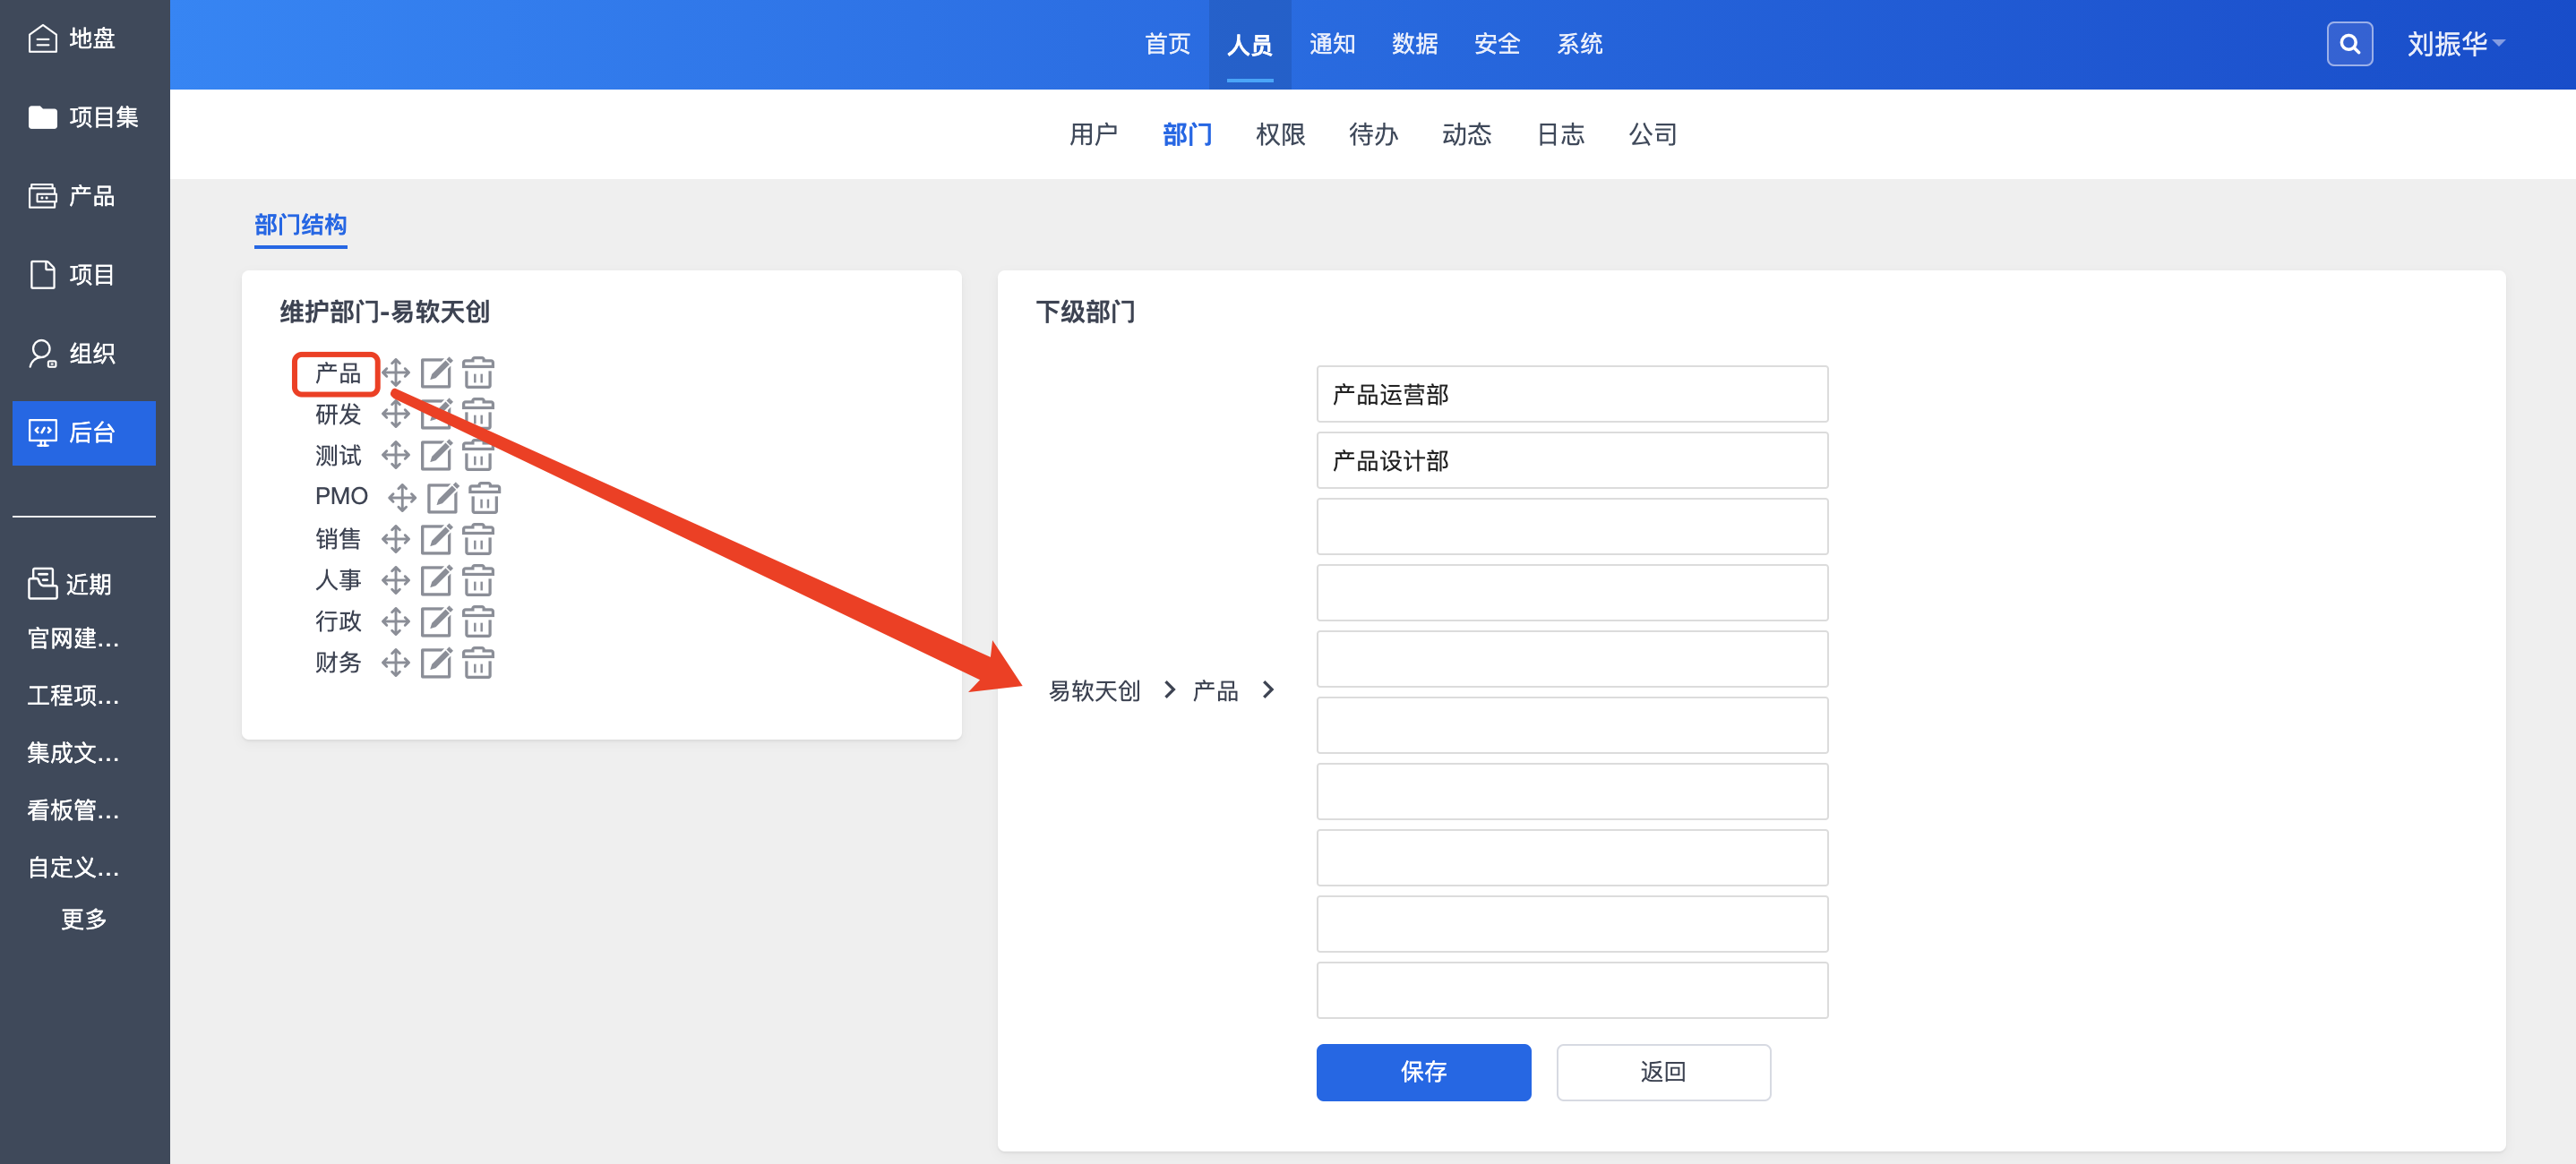Click the move icon beside 销售 department
Viewport: 2576px width, 1164px height.
[x=396, y=539]
